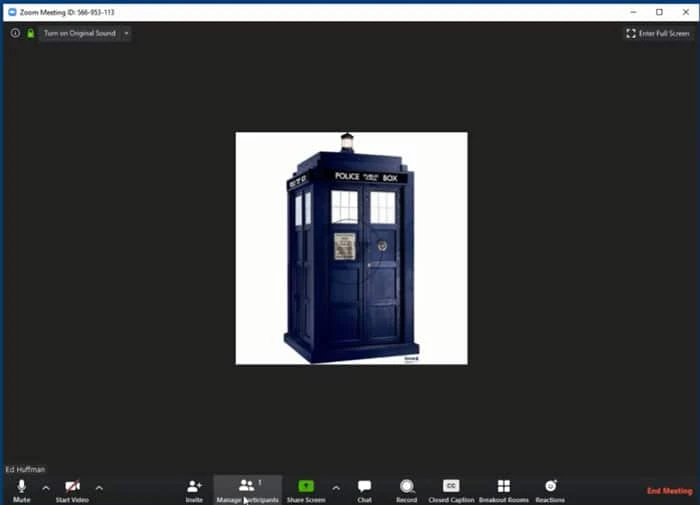700x505 pixels.
Task: Click Turn on Original Sound
Action: (79, 33)
